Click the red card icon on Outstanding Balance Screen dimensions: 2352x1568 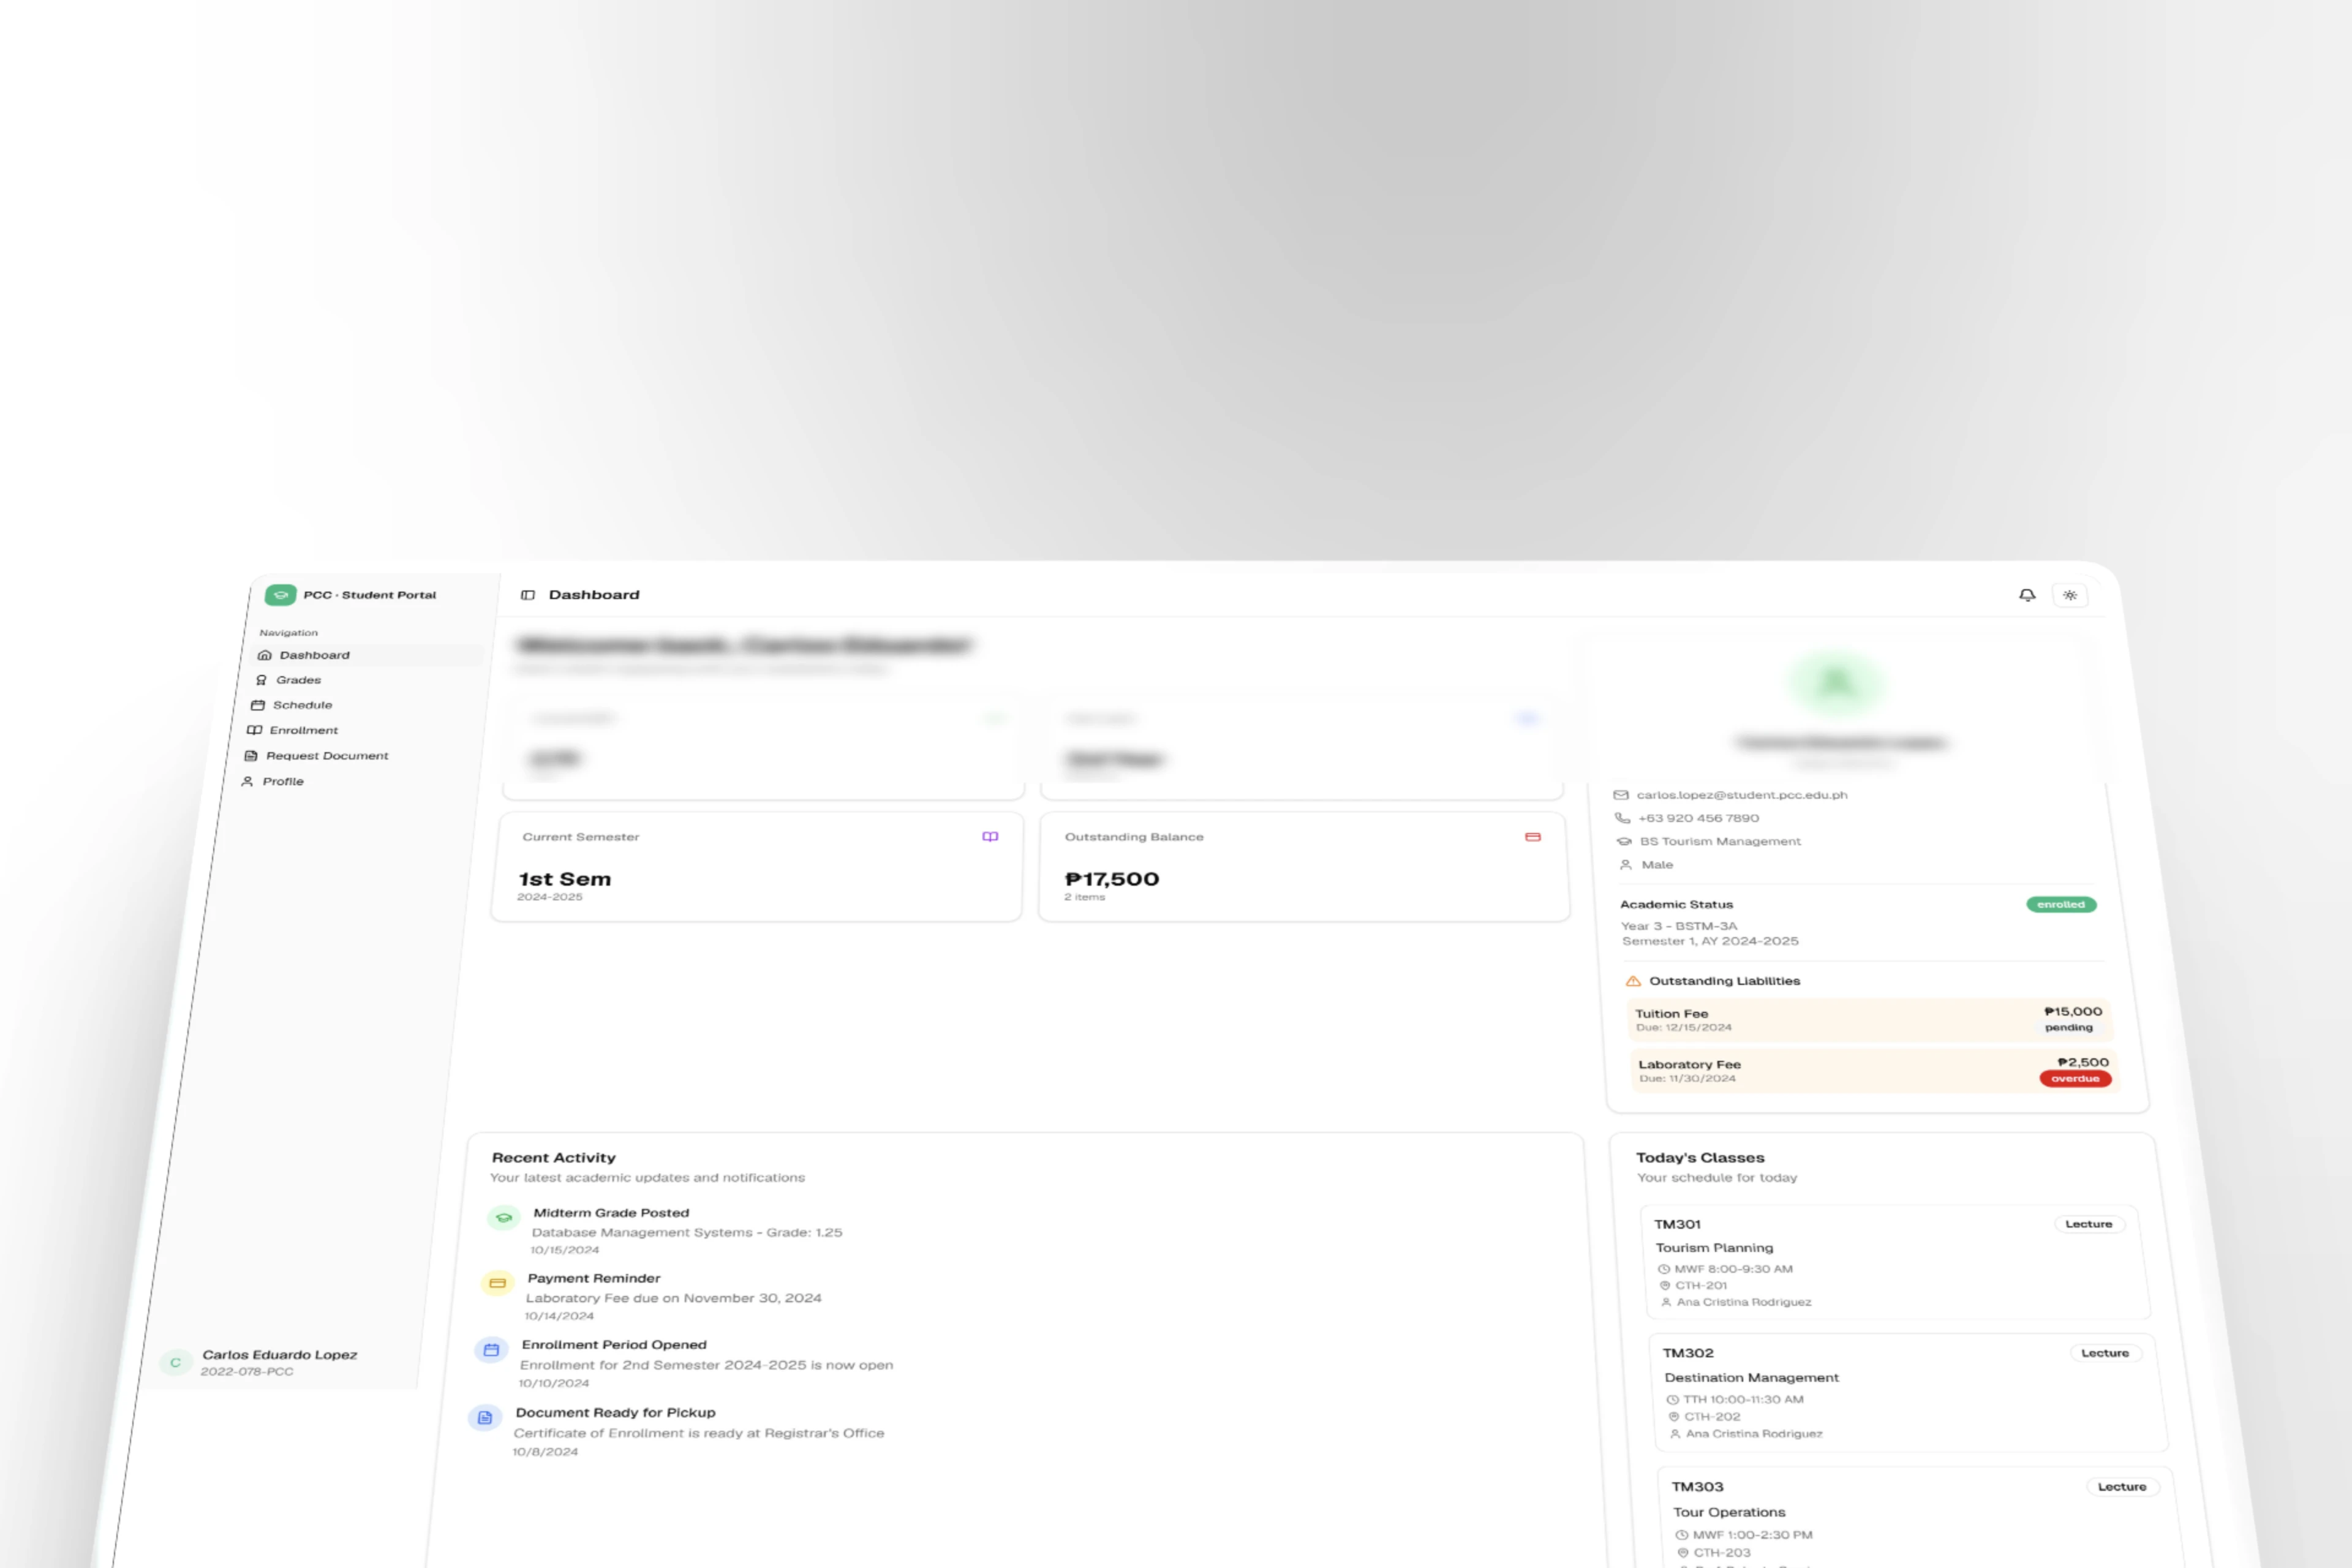pos(1533,837)
